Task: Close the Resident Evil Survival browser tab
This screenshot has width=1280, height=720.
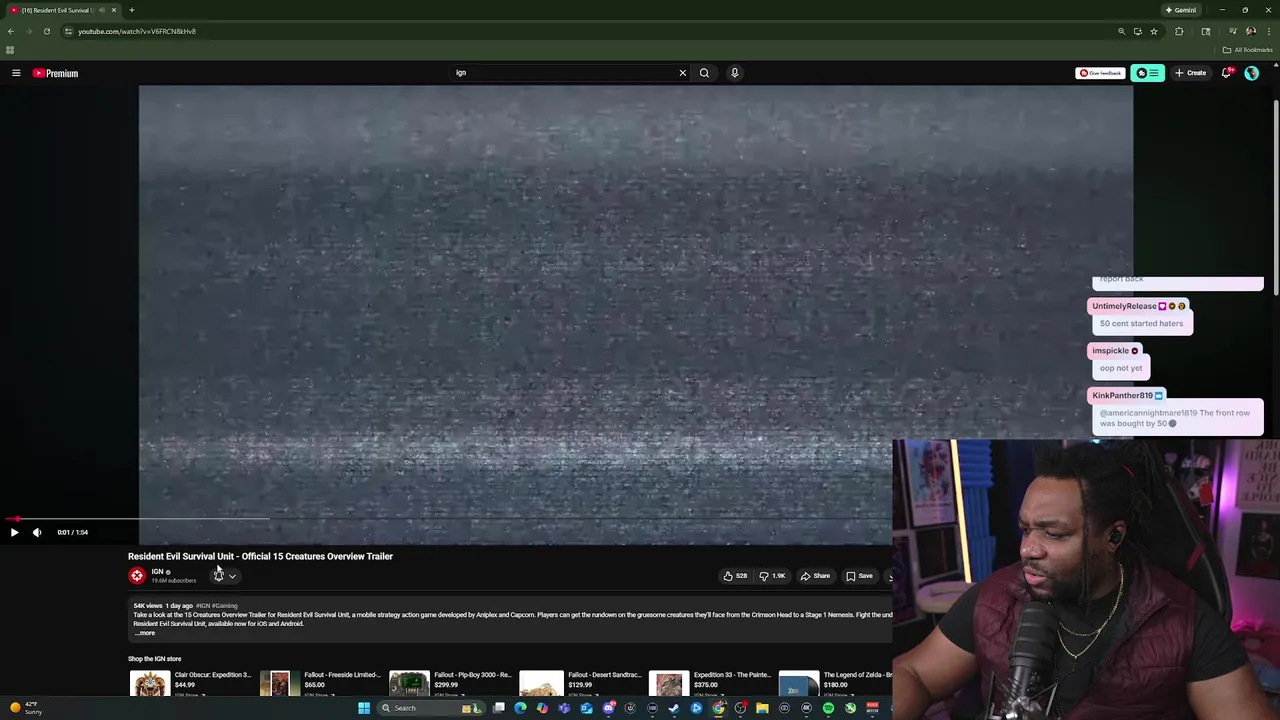Action: pyautogui.click(x=114, y=10)
